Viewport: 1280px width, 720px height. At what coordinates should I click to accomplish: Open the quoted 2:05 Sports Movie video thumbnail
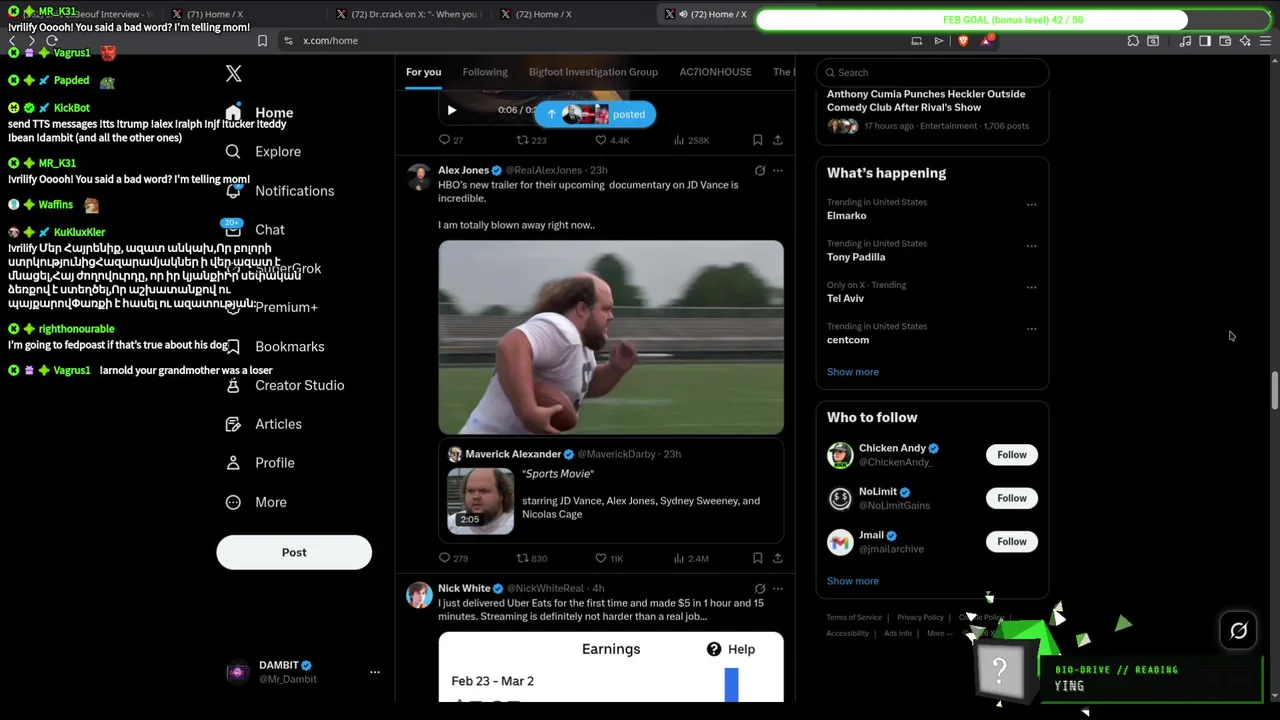480,500
